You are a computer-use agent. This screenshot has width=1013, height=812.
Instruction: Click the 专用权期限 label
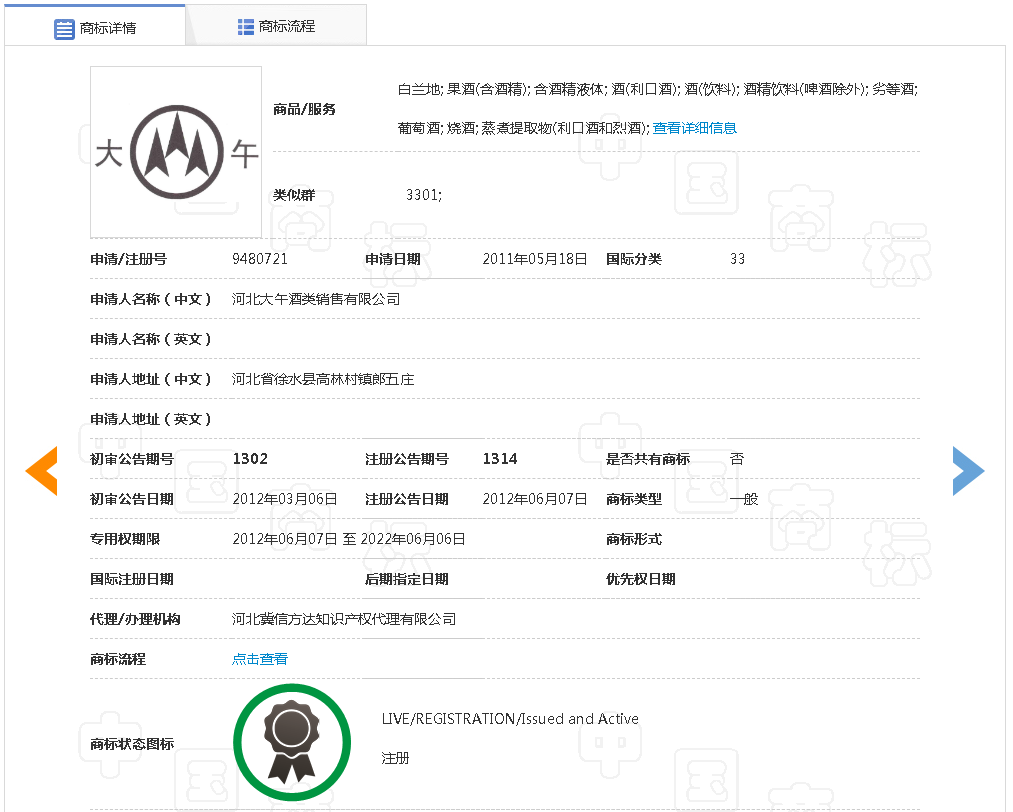pyautogui.click(x=125, y=539)
